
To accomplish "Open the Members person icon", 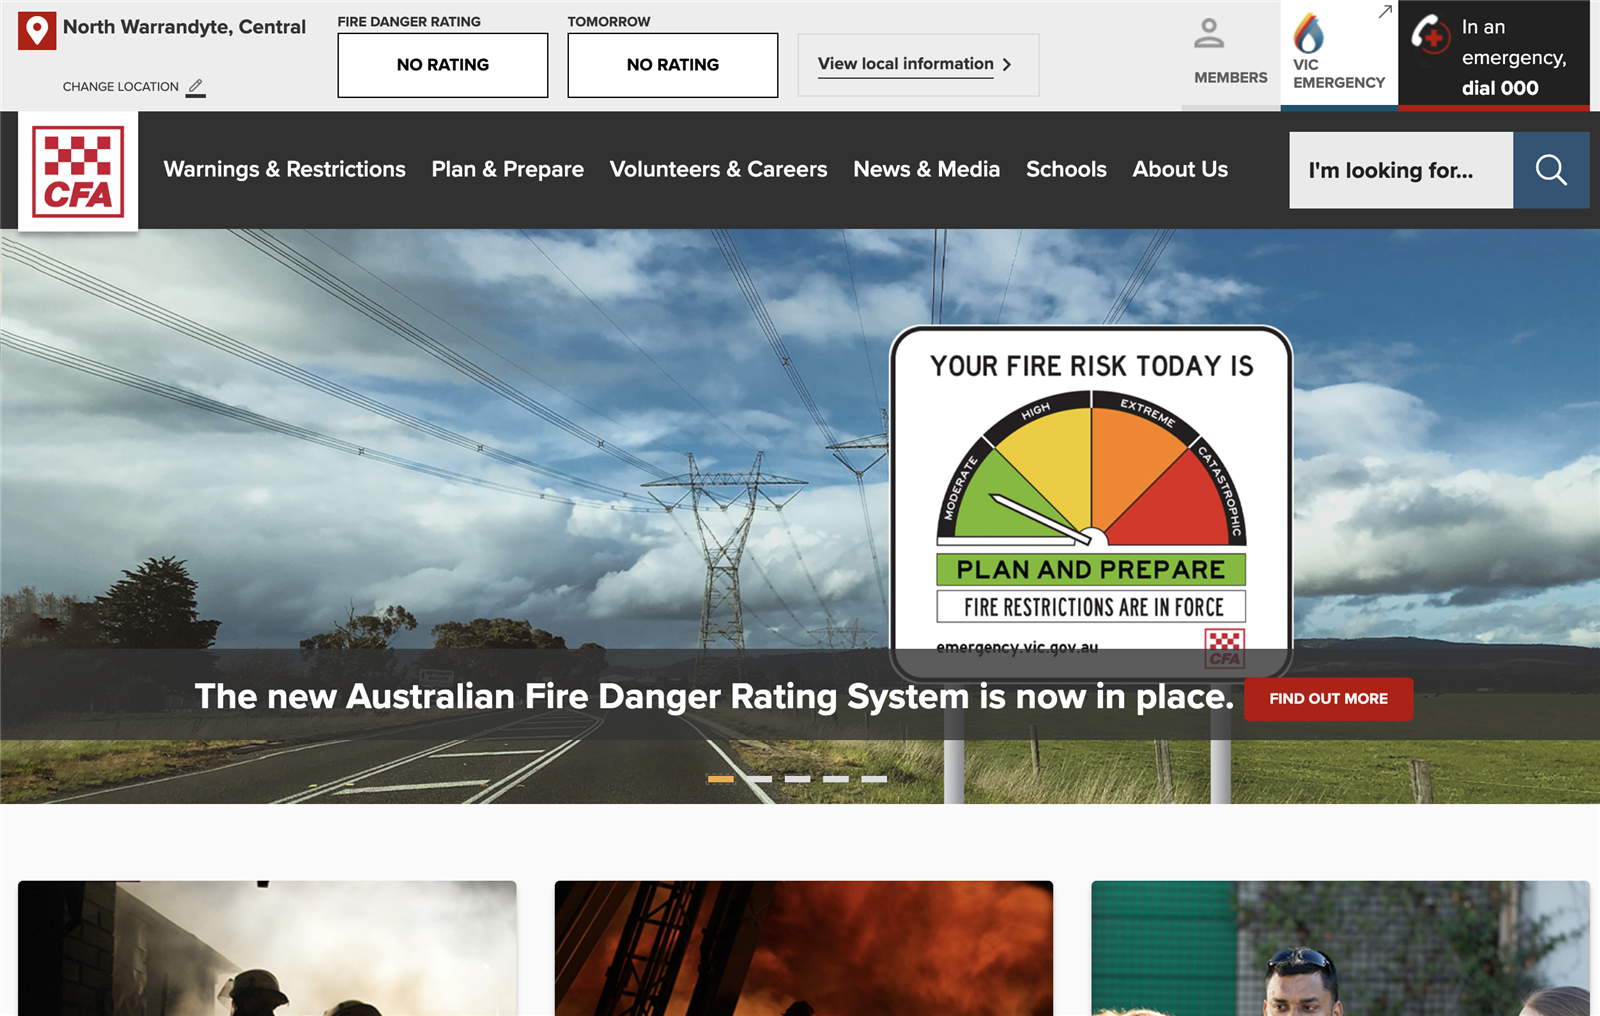I will [x=1209, y=34].
